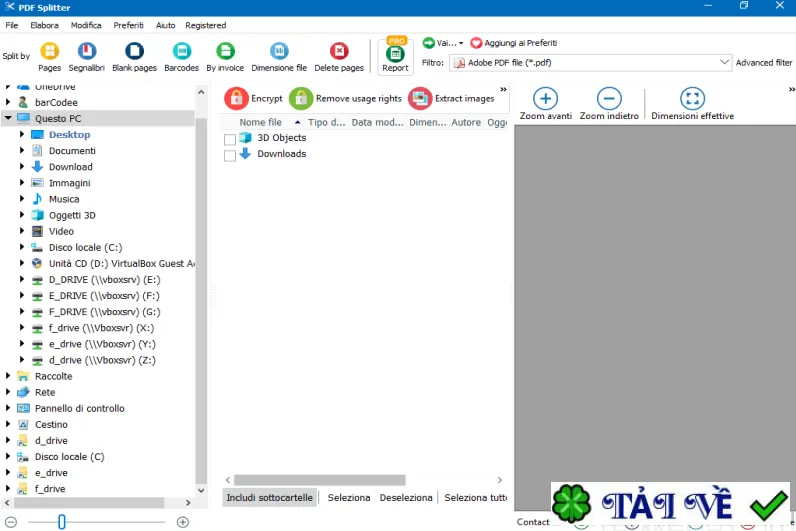The width and height of the screenshot is (796, 531).
Task: Check the 3D Objects folder checkbox
Action: (230, 139)
